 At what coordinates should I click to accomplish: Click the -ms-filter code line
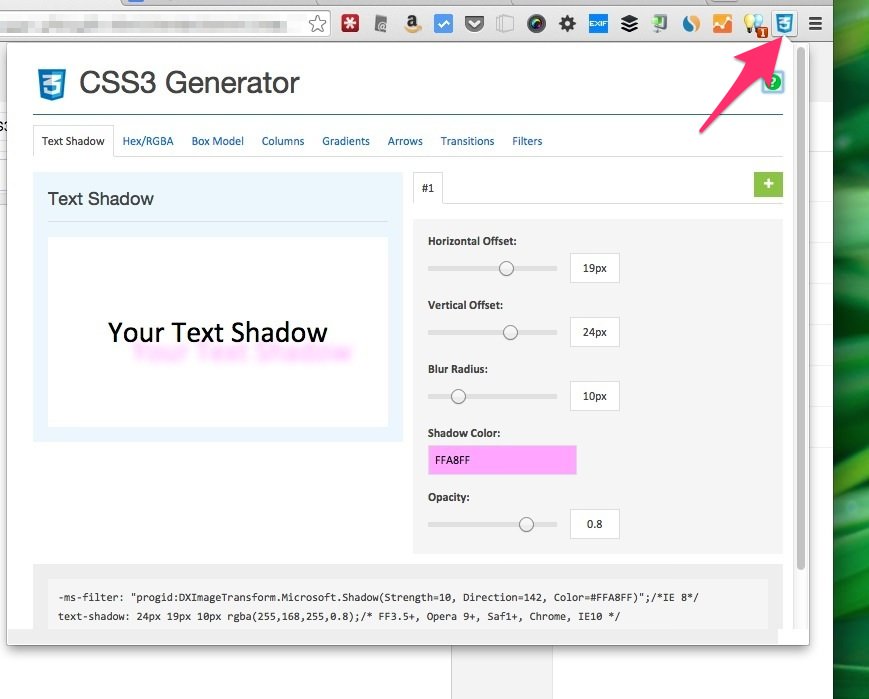click(x=379, y=598)
